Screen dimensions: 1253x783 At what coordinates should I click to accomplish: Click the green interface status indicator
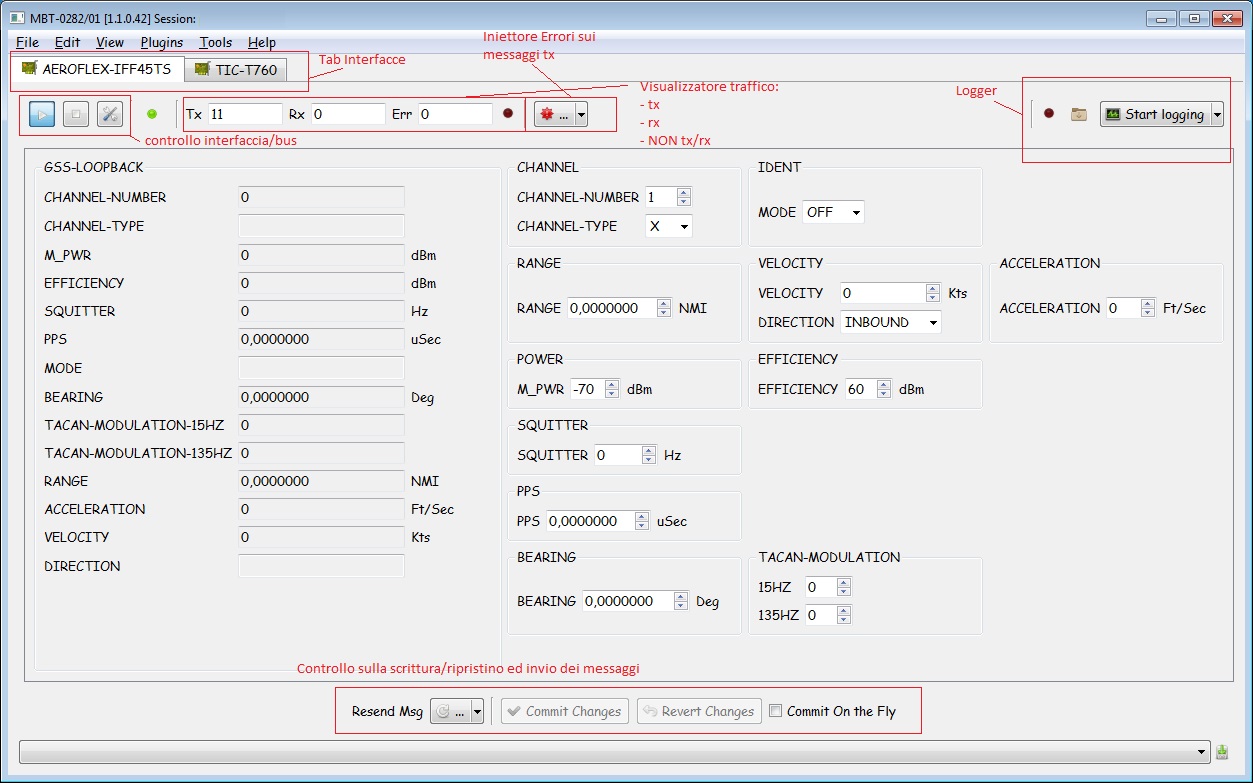(x=152, y=114)
